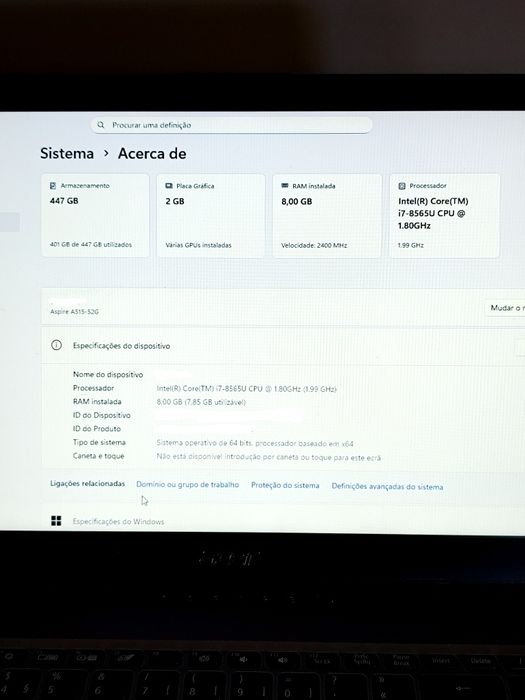Image resolution: width=525 pixels, height=700 pixels.
Task: Click the 'ID do Produto' row label
Action: coord(97,429)
